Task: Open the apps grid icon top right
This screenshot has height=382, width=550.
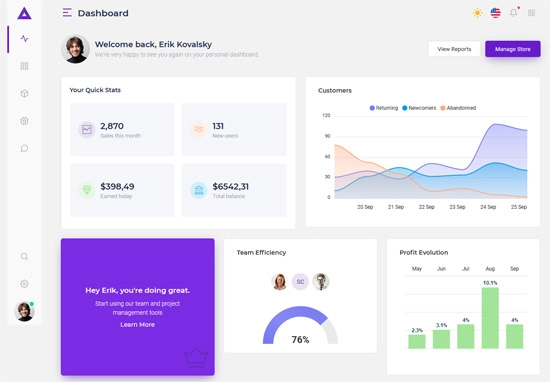Action: coord(531,13)
